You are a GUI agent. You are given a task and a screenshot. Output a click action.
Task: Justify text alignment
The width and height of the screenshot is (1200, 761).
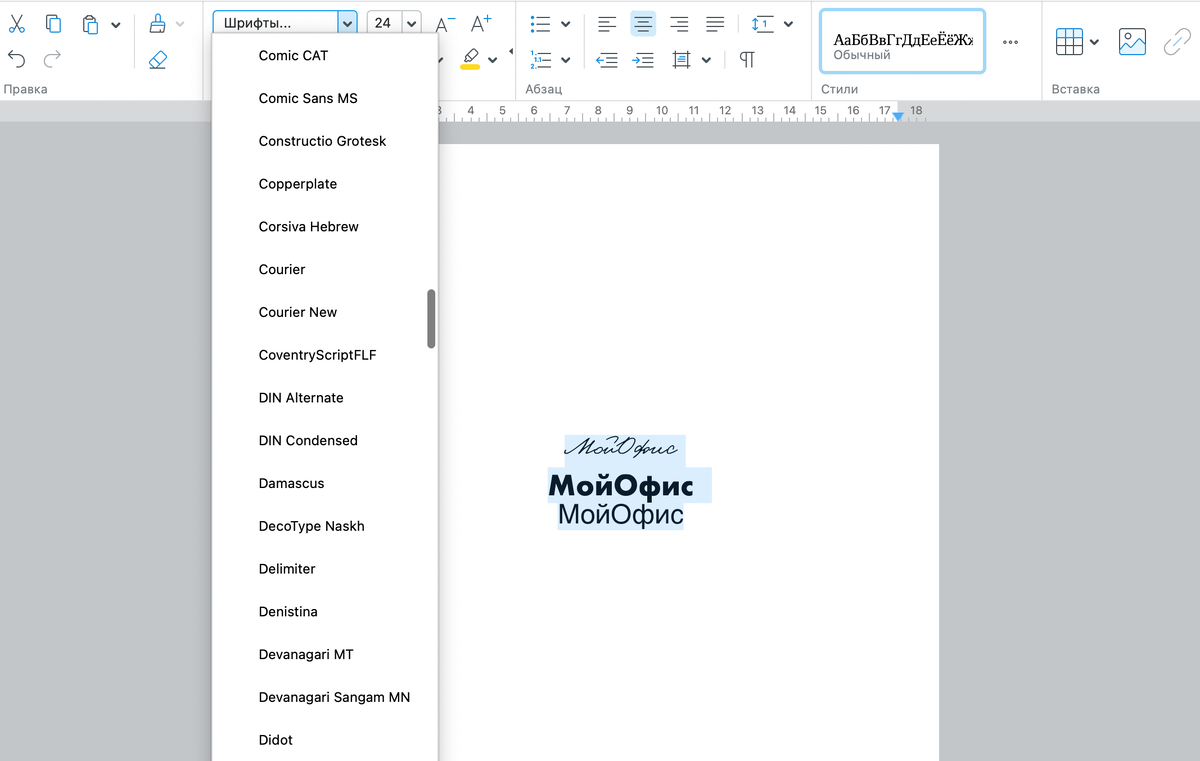click(x=715, y=24)
